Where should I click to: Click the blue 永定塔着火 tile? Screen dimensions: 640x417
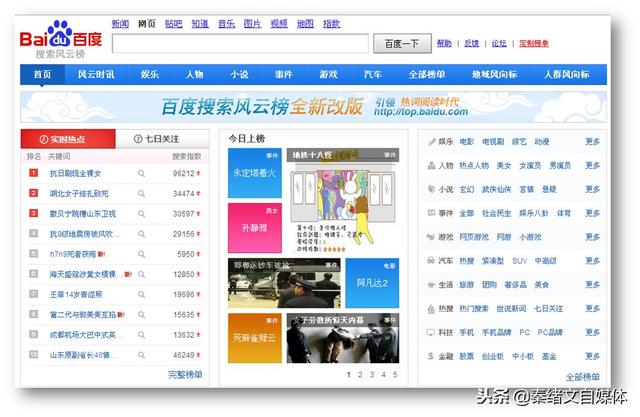255,173
